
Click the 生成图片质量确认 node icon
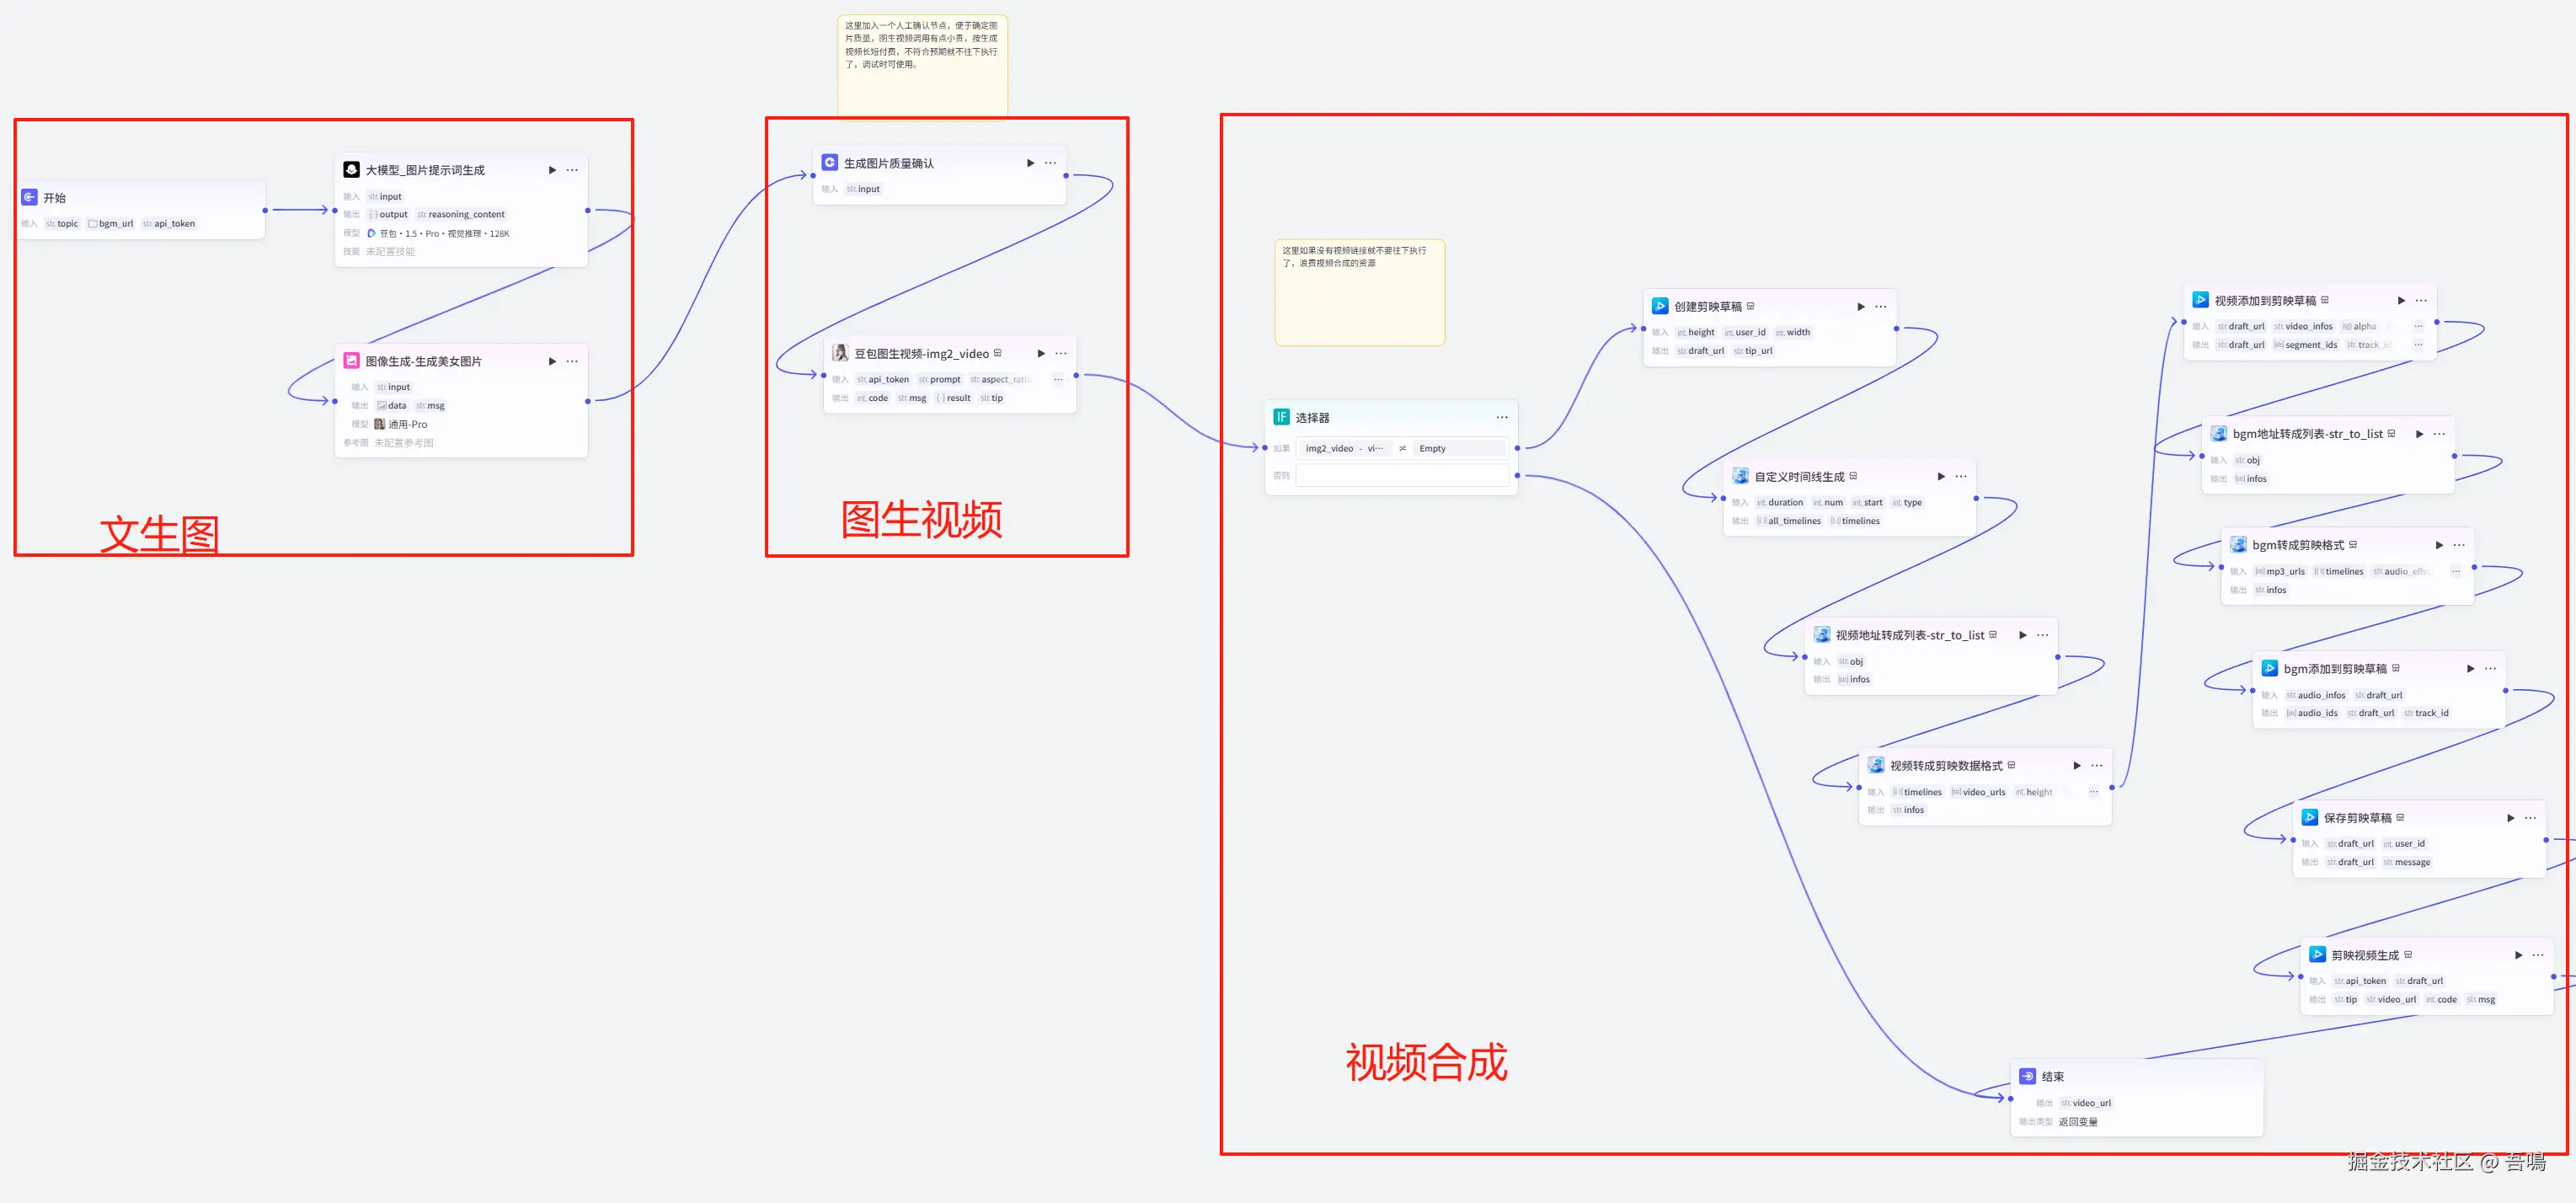830,162
